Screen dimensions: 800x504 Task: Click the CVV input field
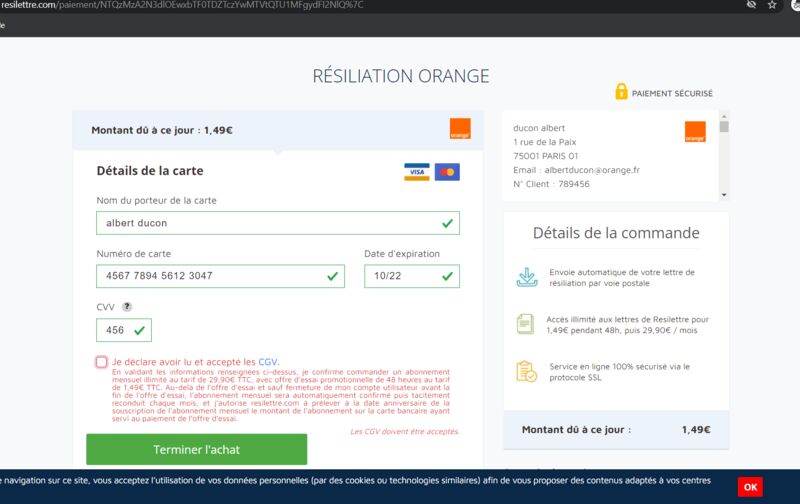pos(124,330)
